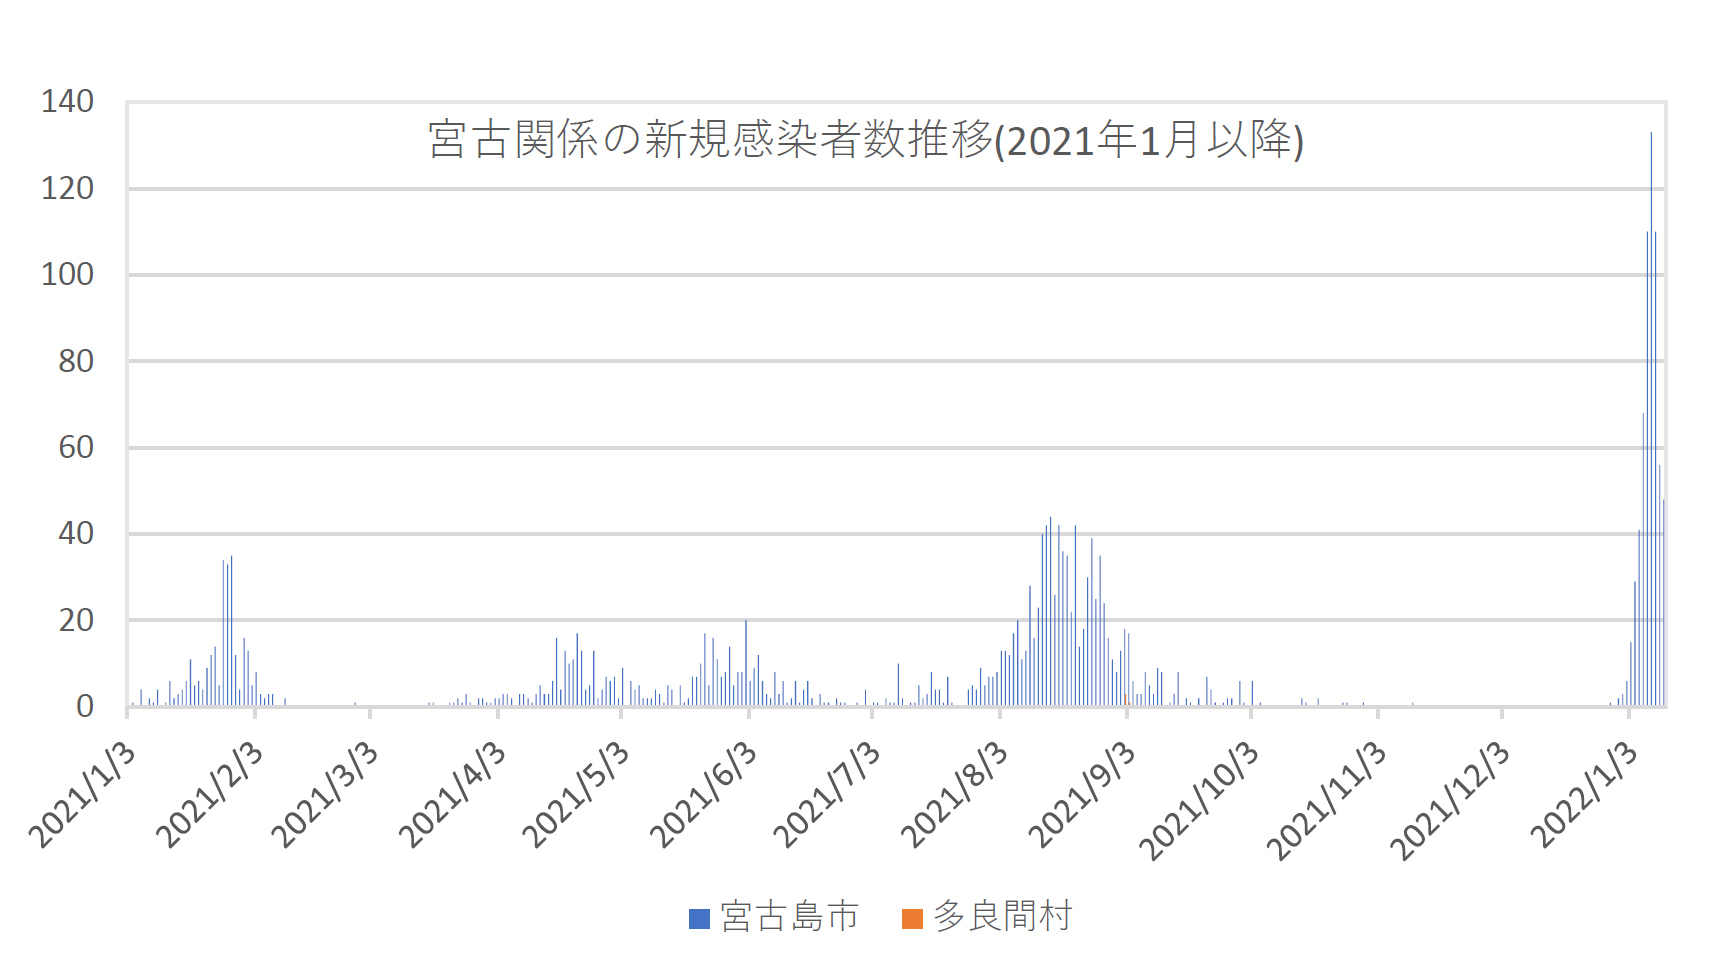Select the 2021/6/3 date label
This screenshot has width=1734, height=957.
(x=704, y=796)
